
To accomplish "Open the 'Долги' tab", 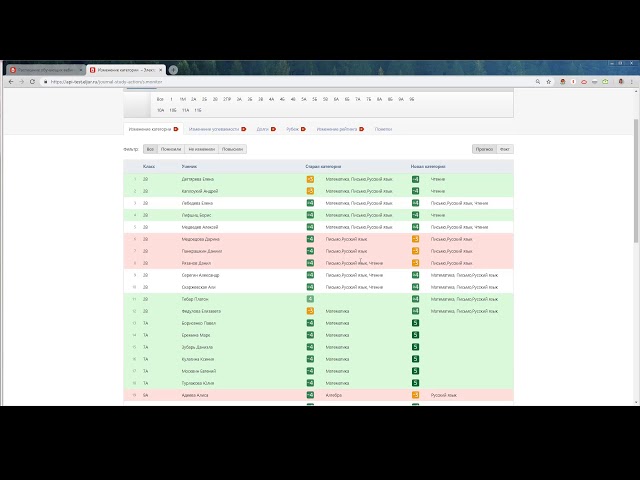I will coord(262,129).
